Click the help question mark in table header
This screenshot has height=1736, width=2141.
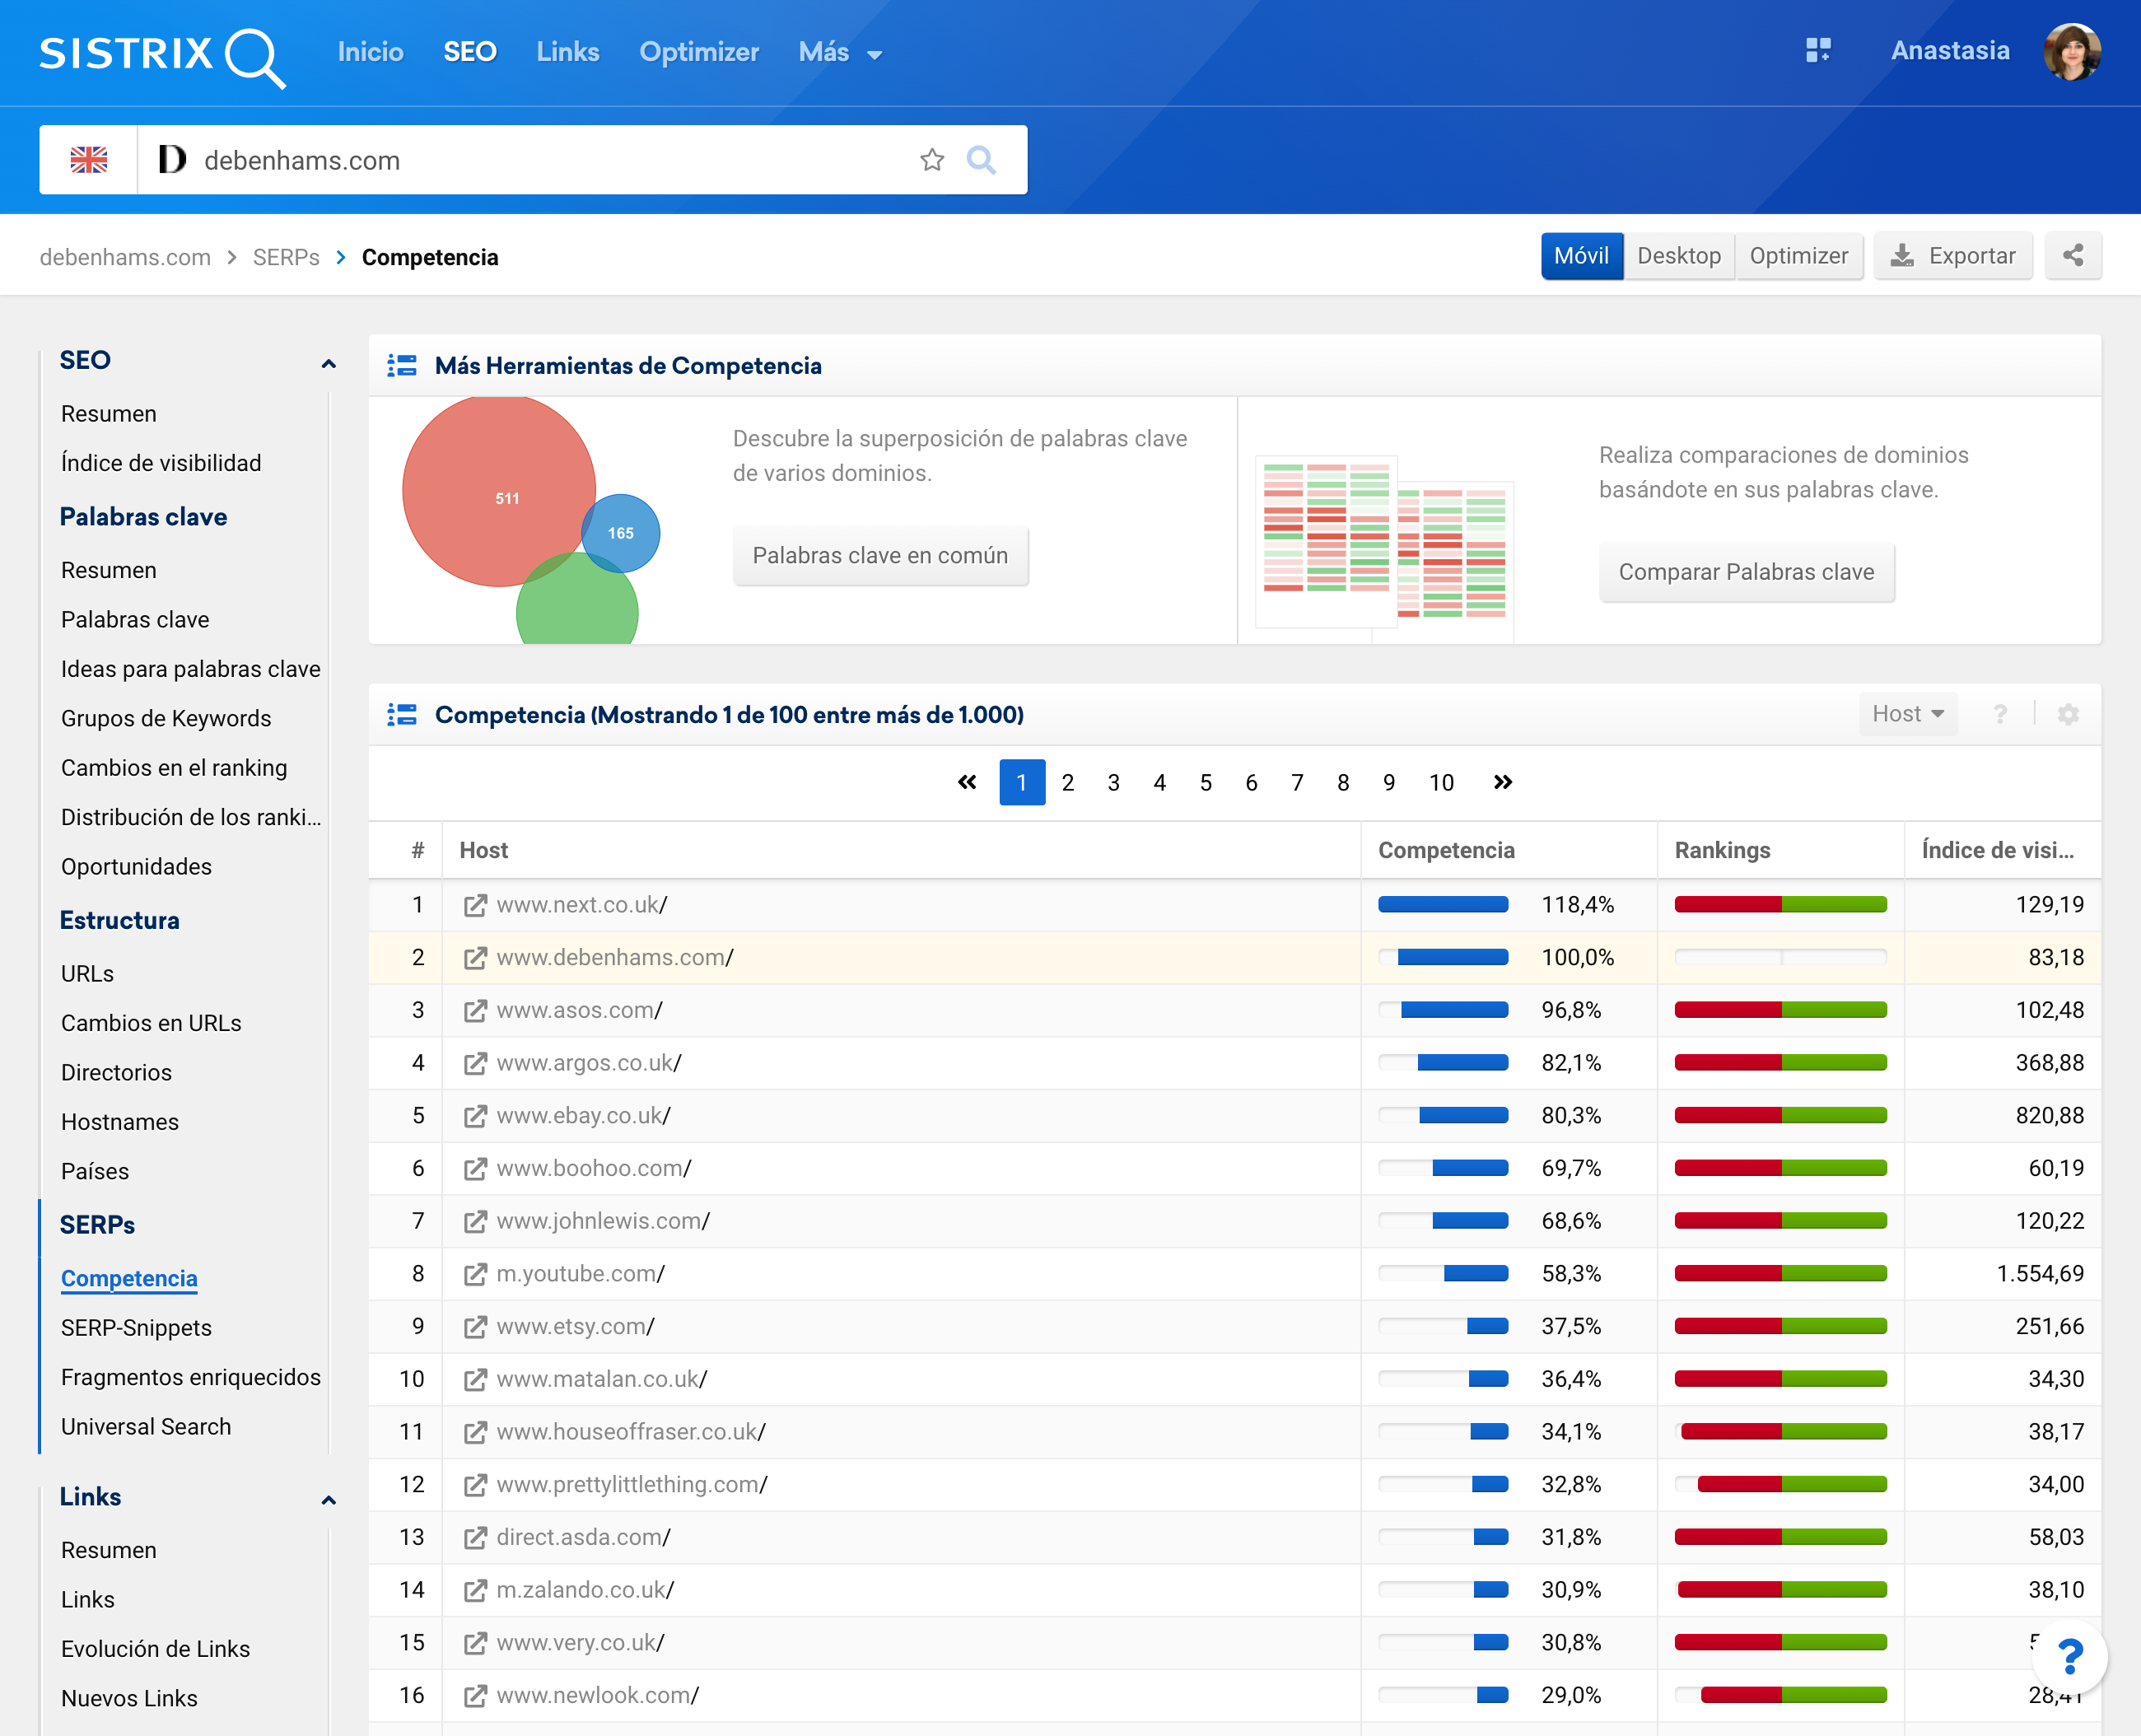1999,714
